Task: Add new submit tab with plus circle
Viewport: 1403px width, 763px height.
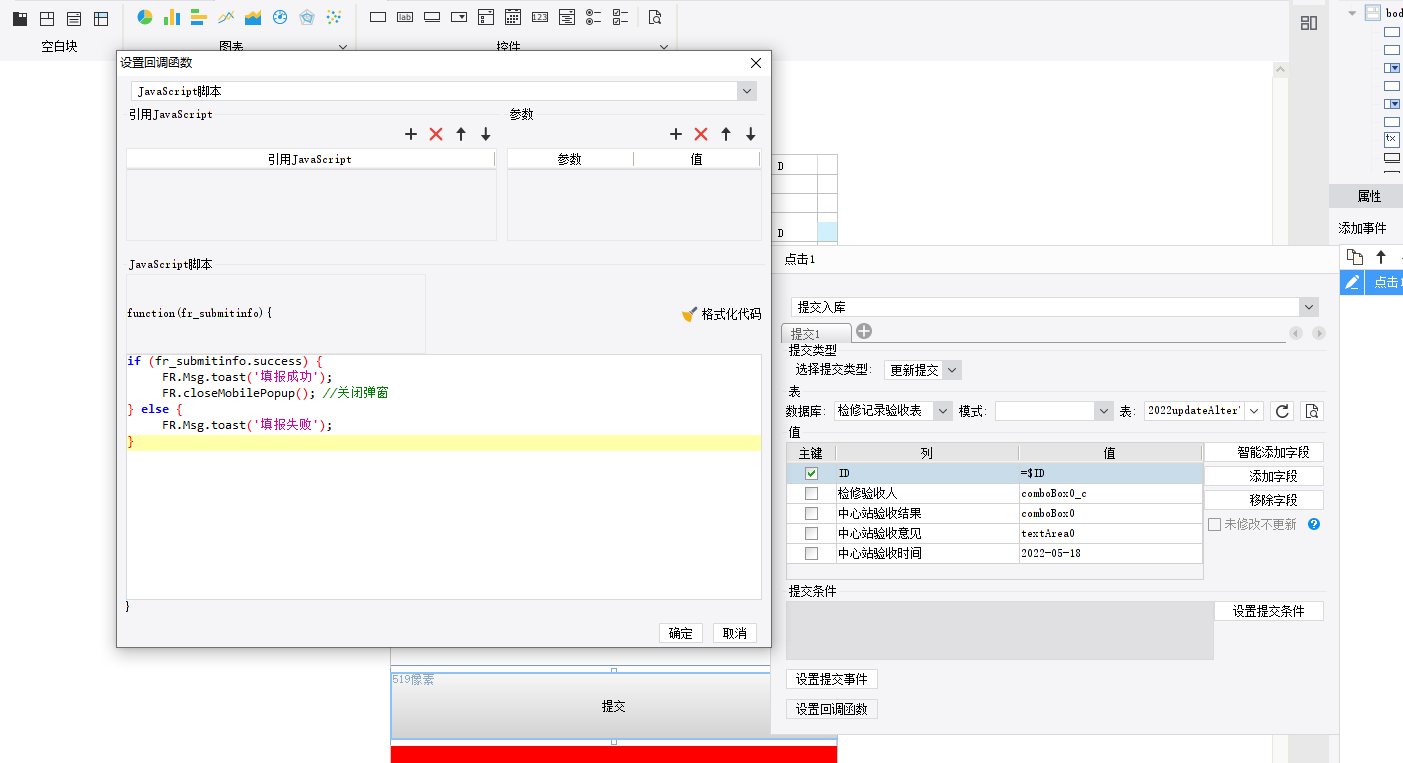Action: point(864,332)
